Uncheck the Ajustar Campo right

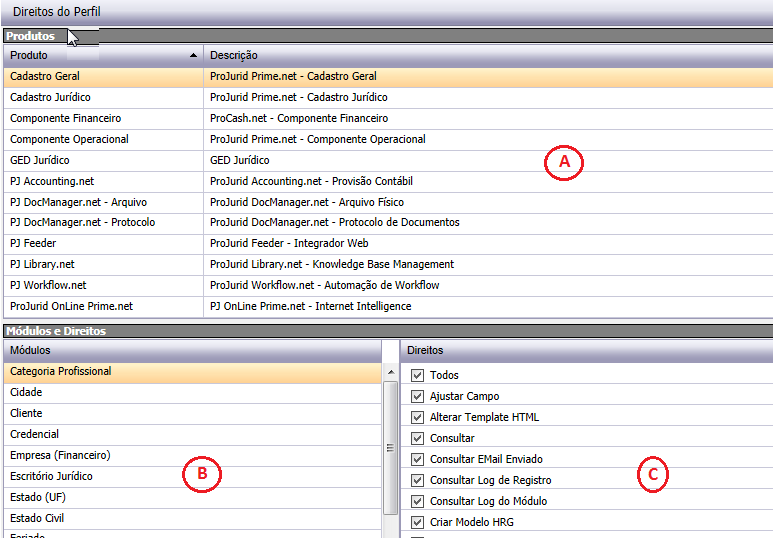coord(417,396)
